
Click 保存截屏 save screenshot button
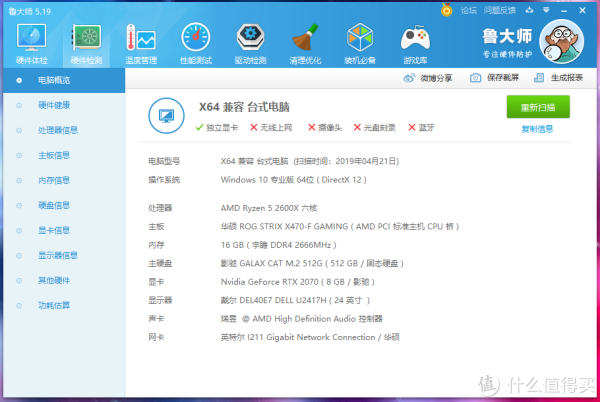494,78
